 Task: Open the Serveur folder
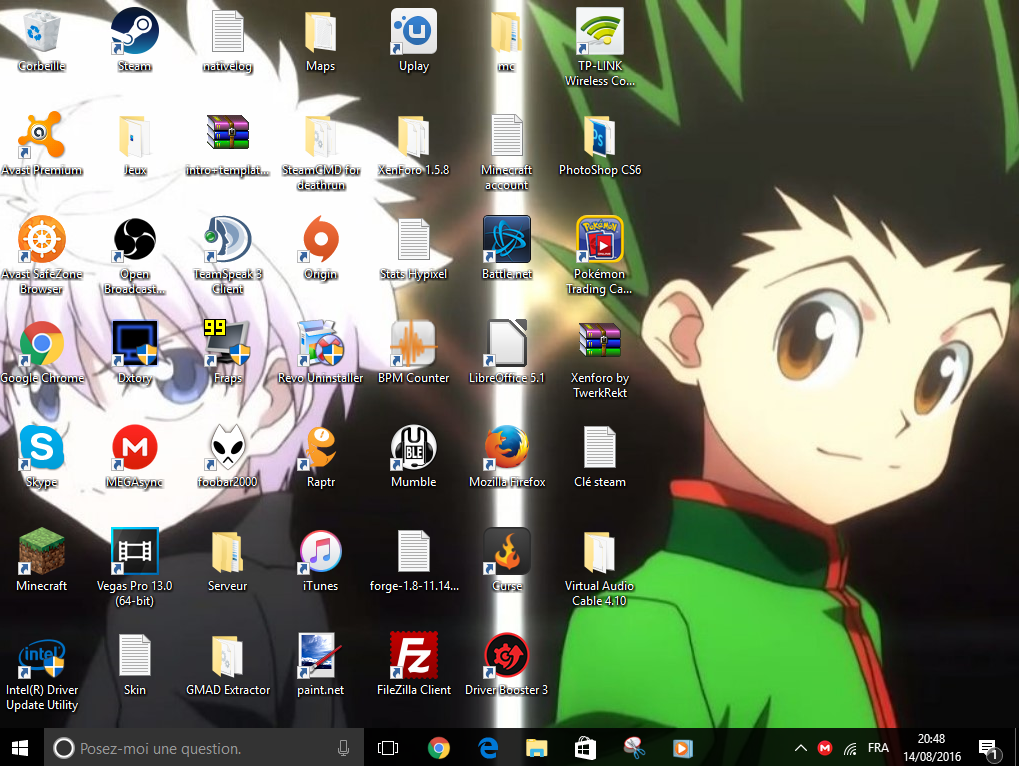(227, 551)
